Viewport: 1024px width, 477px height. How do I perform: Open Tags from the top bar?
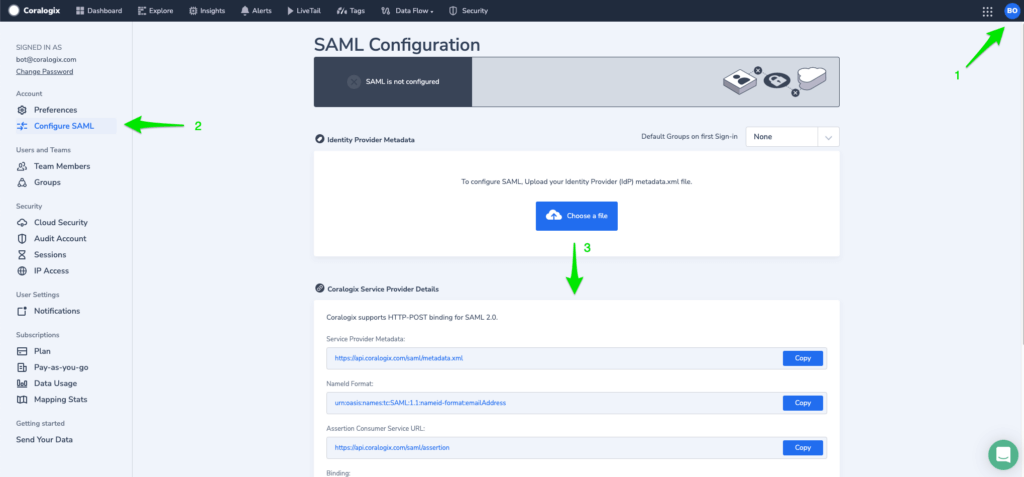pos(351,10)
